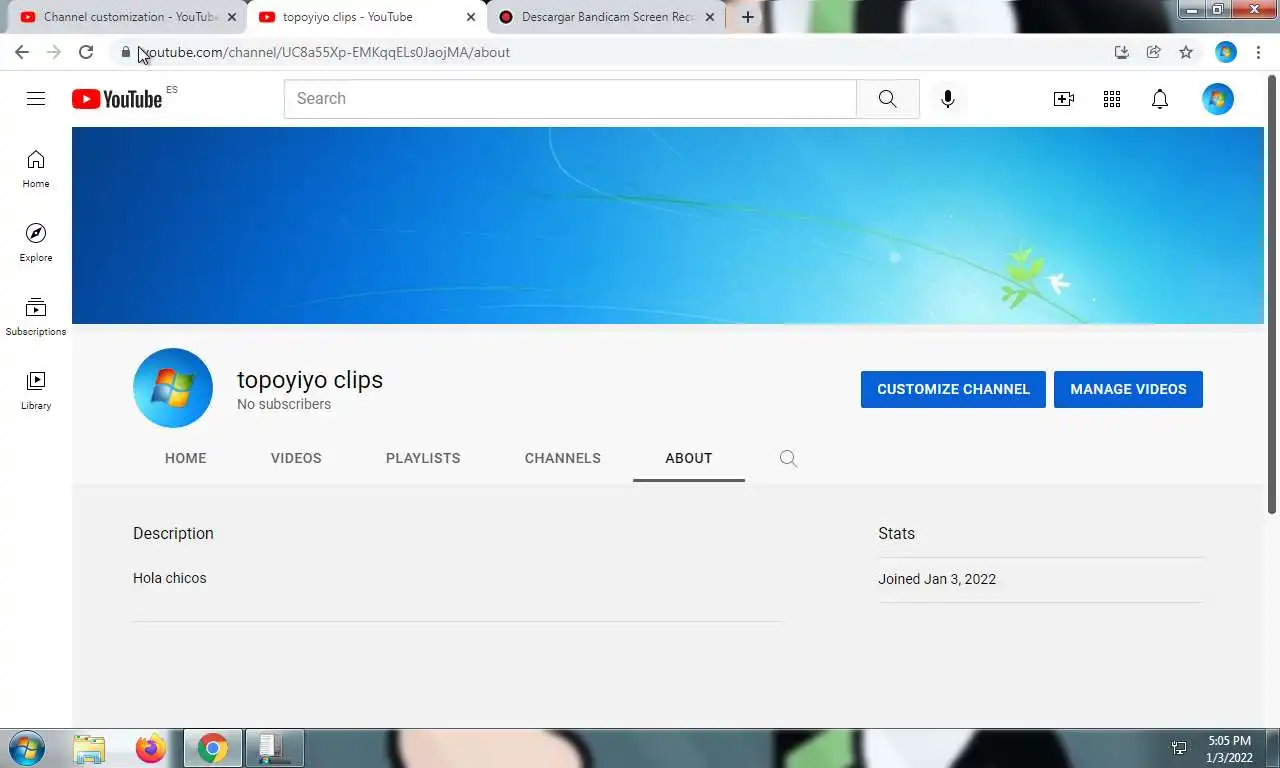Viewport: 1280px width, 768px height.
Task: Go to Home in the sidebar
Action: [36, 169]
